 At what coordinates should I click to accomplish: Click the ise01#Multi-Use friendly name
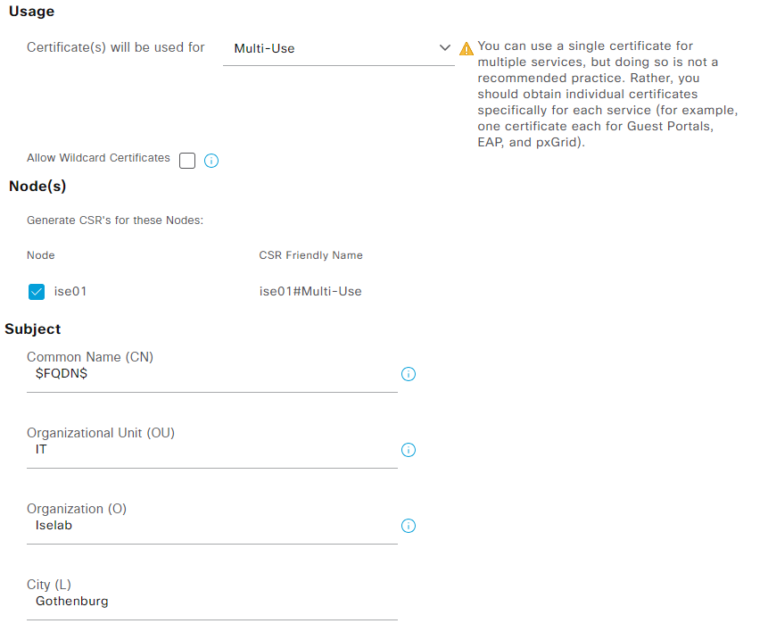pyautogui.click(x=310, y=291)
